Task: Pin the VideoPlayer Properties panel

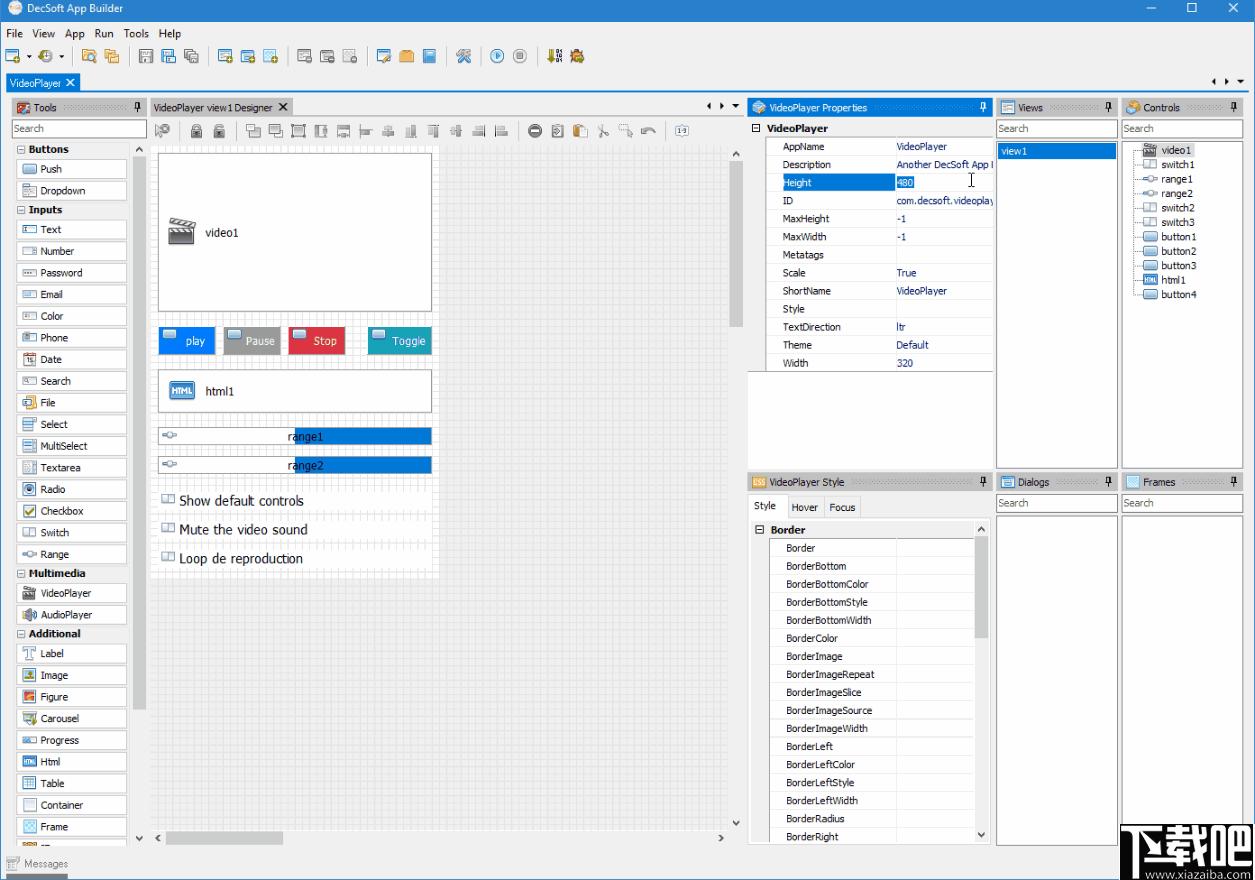Action: (984, 107)
